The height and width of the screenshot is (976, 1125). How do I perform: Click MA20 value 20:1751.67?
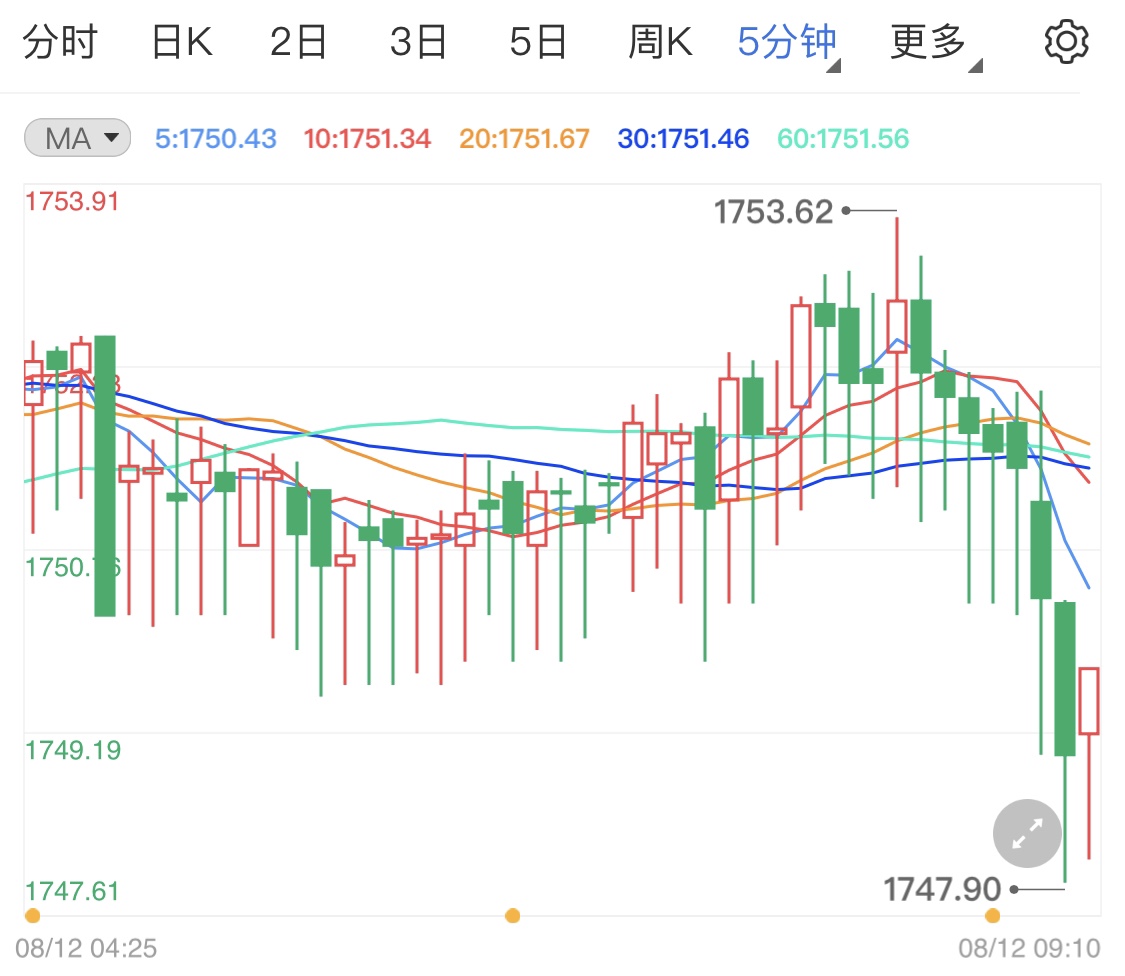click(524, 139)
